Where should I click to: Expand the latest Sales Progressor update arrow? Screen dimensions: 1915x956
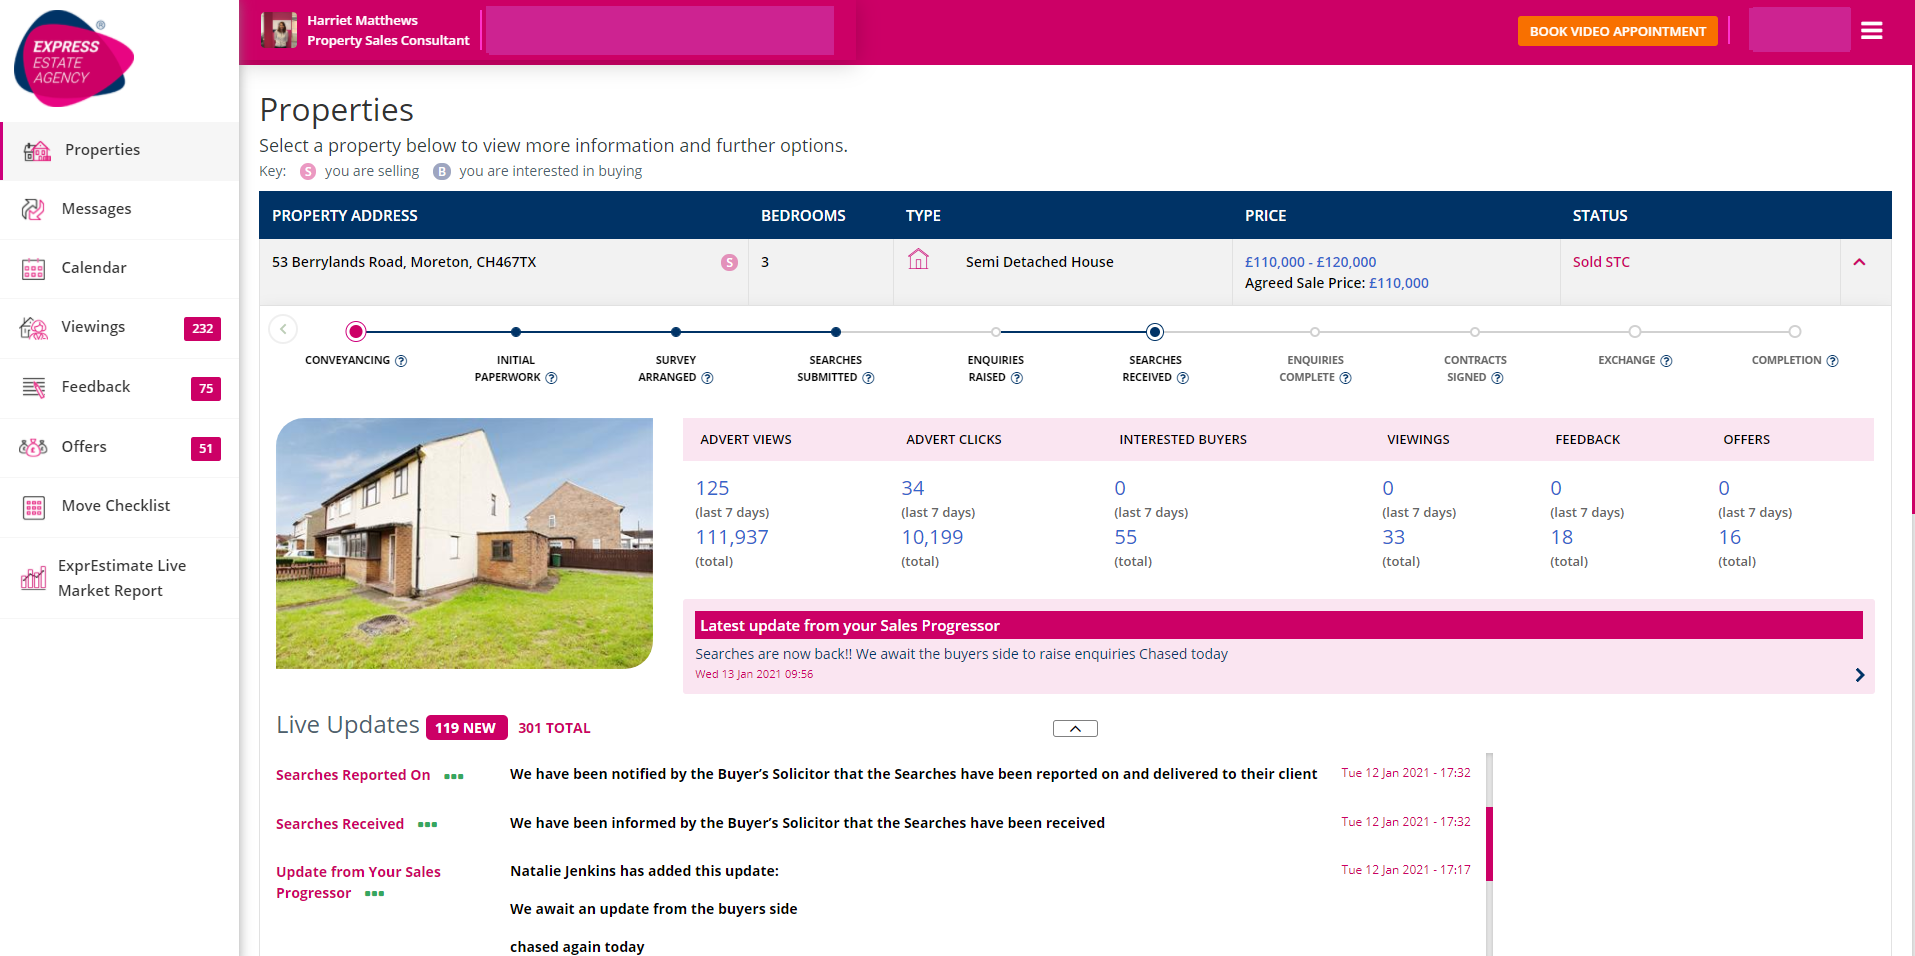point(1859,675)
